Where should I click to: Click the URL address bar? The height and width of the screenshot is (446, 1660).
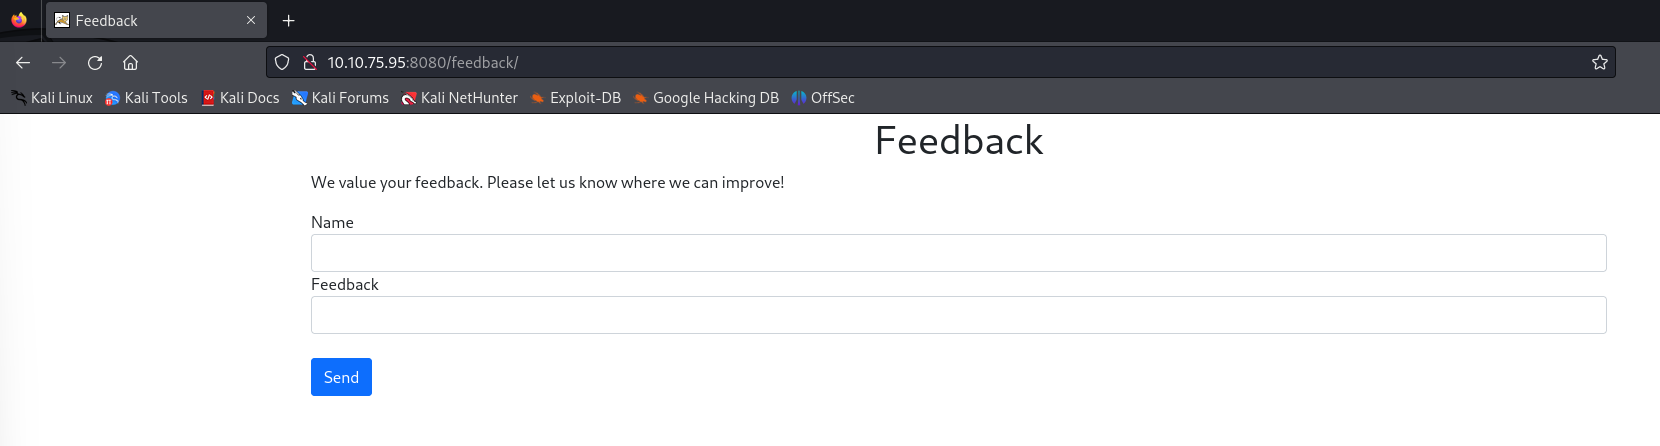click(x=900, y=62)
